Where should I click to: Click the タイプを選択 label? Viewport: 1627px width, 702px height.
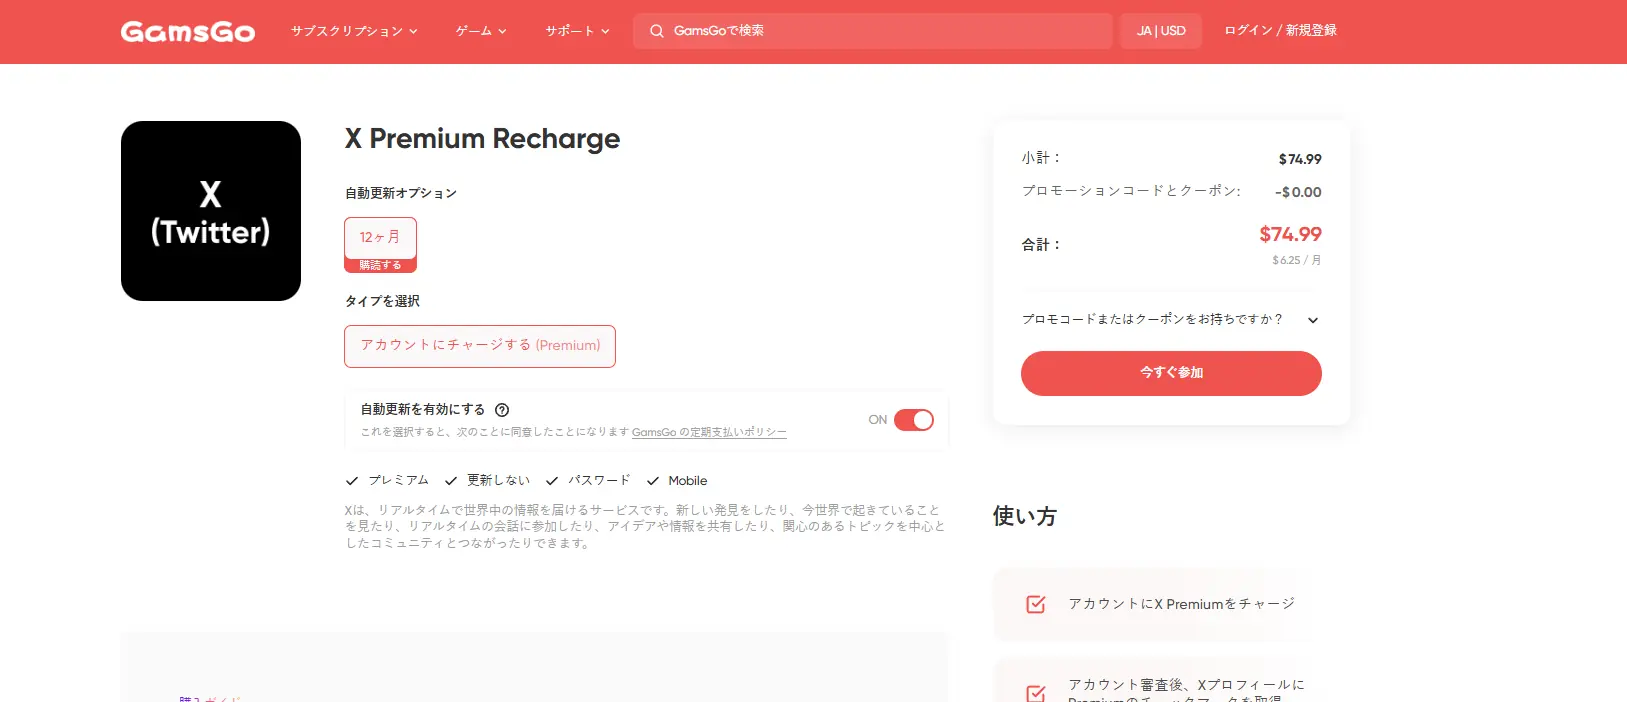point(382,301)
